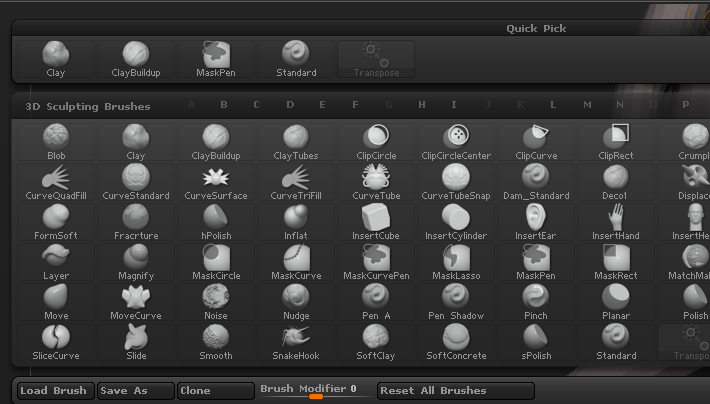
Task: Filter brushes by letter M
Action: point(587,105)
